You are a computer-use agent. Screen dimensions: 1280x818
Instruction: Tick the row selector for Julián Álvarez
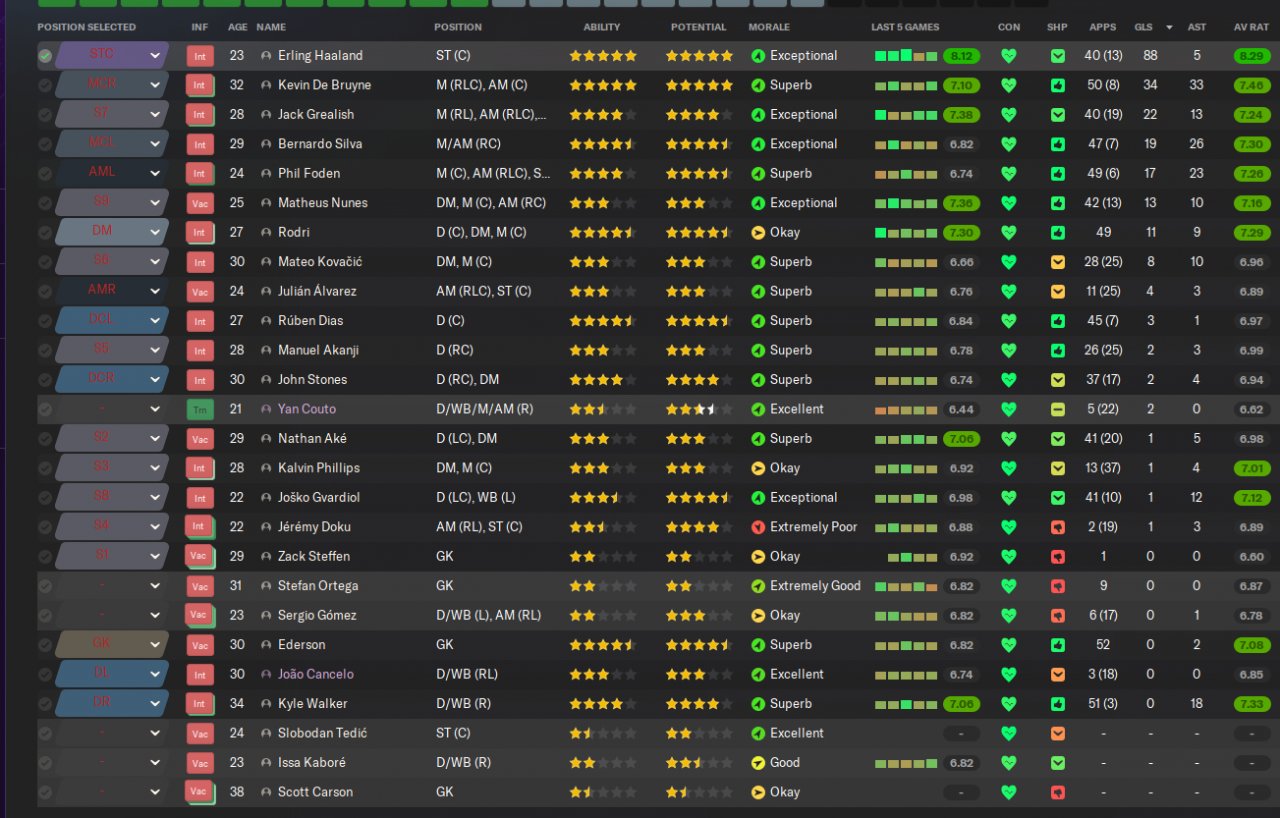click(45, 291)
